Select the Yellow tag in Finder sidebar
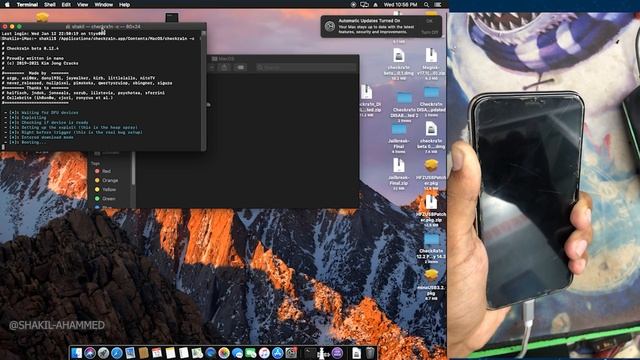This screenshot has width=640, height=360. [105, 189]
